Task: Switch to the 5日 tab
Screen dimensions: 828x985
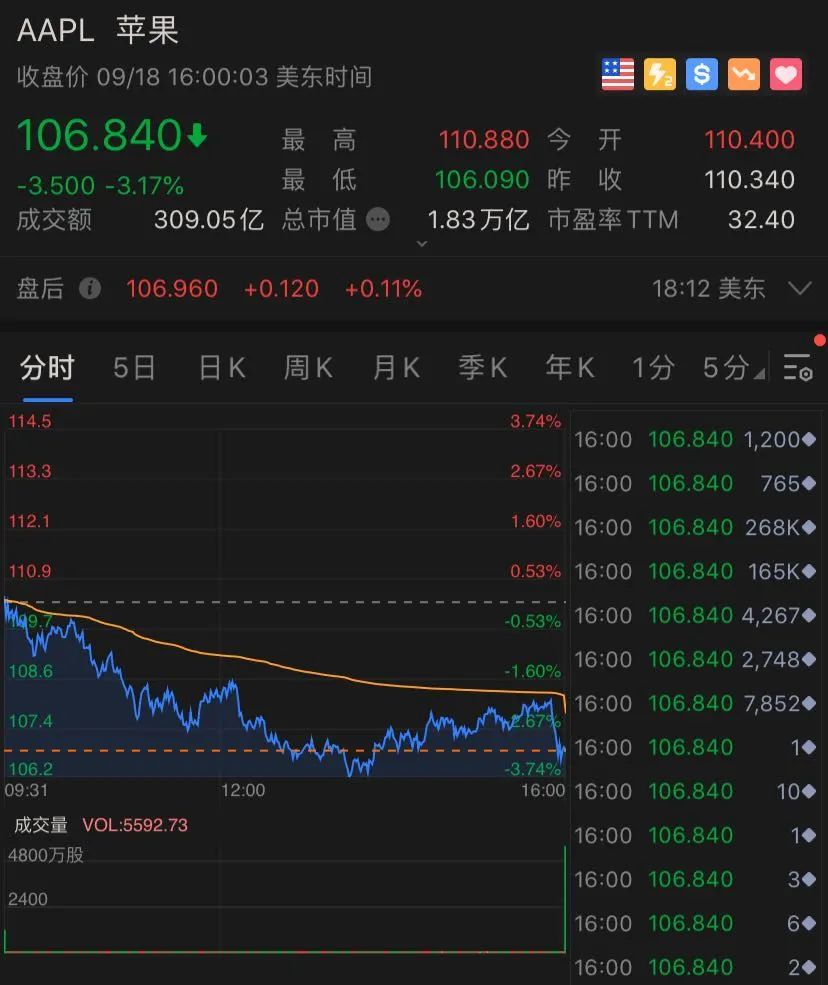Action: click(x=134, y=367)
